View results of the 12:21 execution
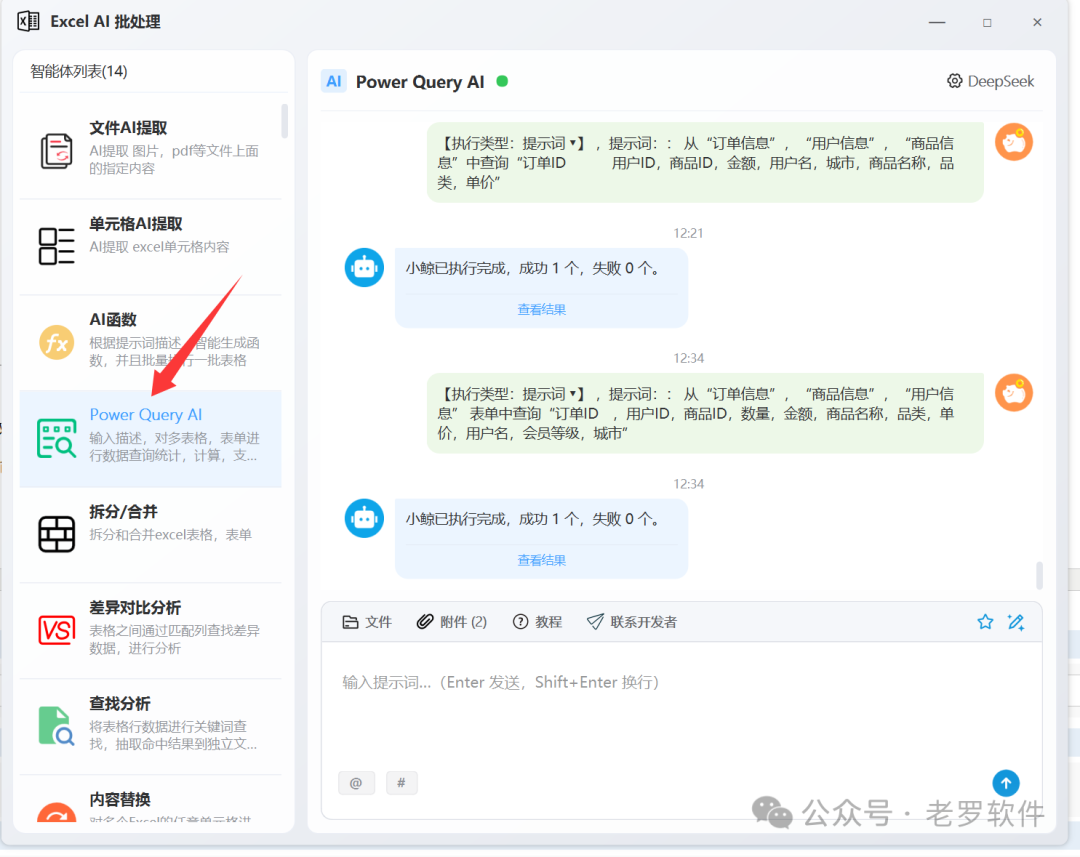Screen dimensions: 1080x857 (x=541, y=309)
